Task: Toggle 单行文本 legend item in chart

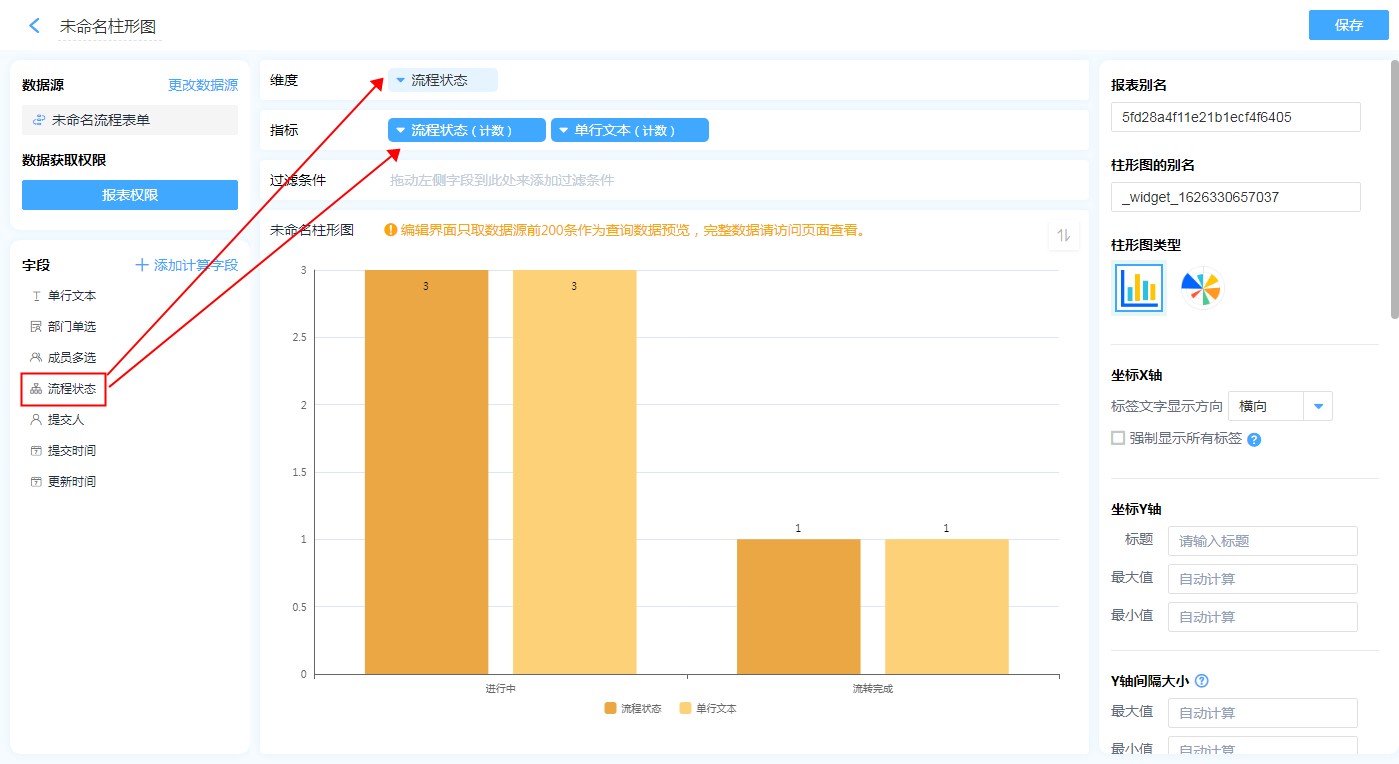Action: click(707, 708)
